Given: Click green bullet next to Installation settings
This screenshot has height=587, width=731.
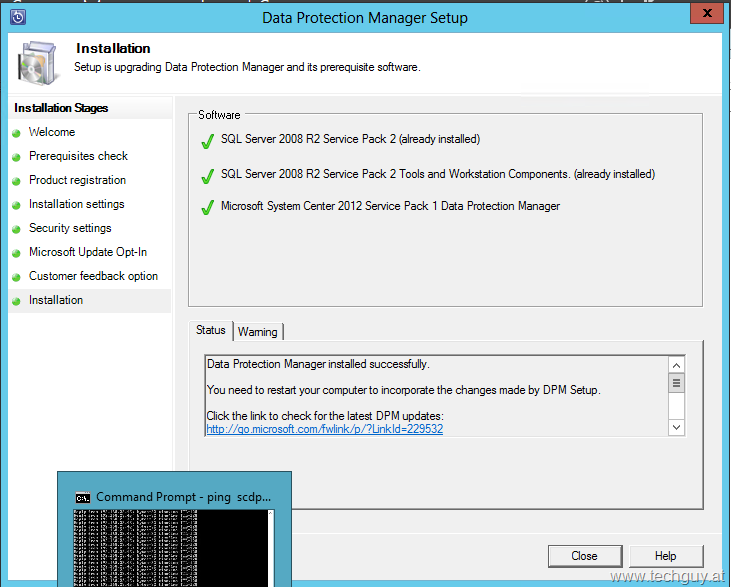Looking at the screenshot, I should click(16, 205).
